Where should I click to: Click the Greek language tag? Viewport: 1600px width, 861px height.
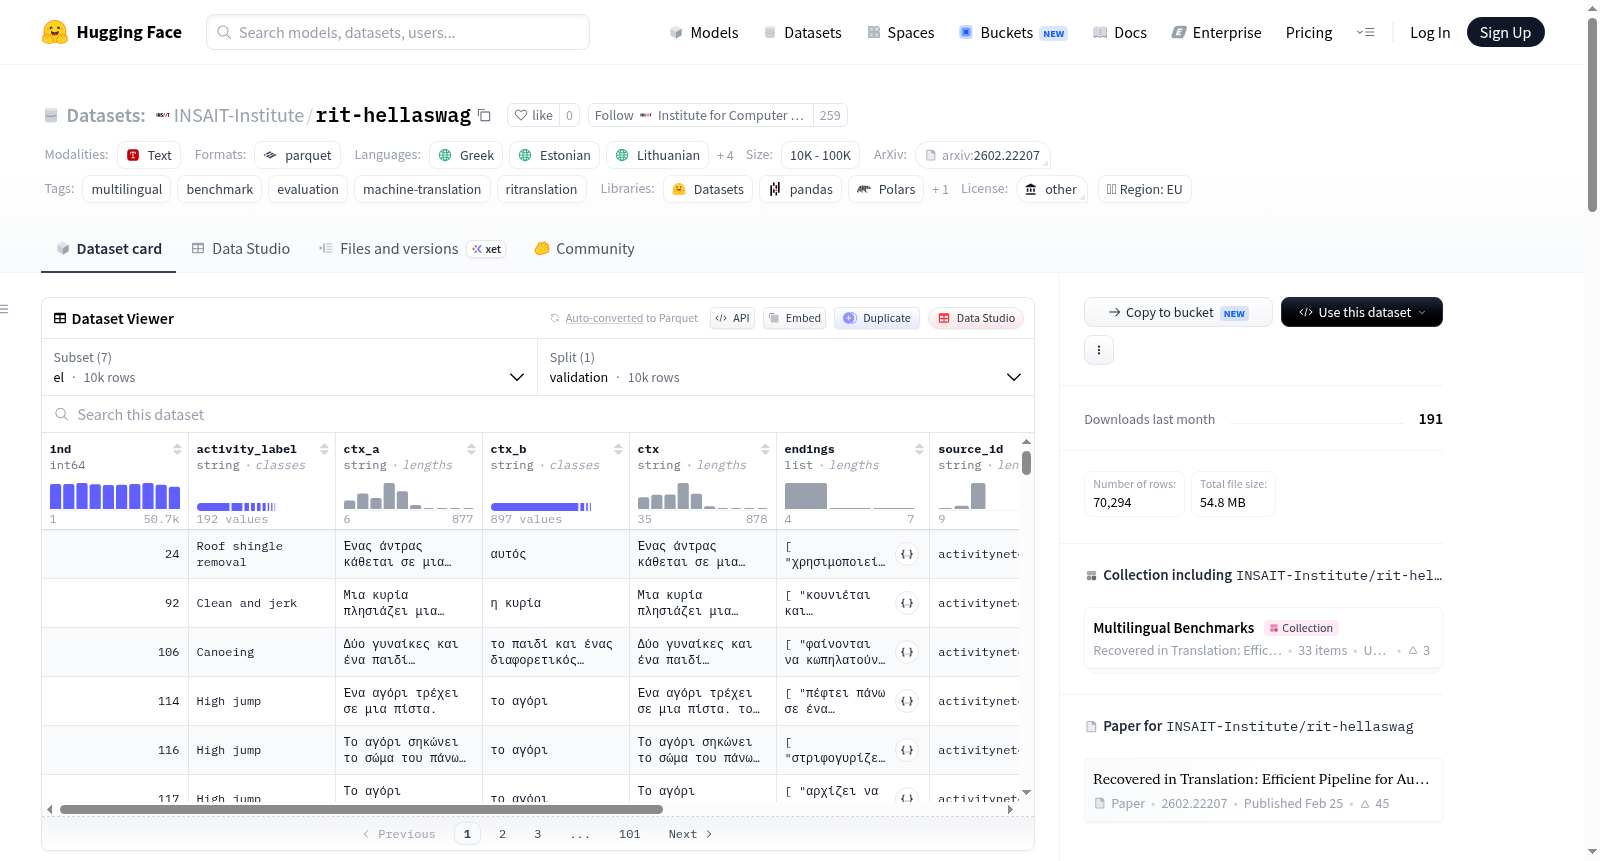click(x=466, y=155)
